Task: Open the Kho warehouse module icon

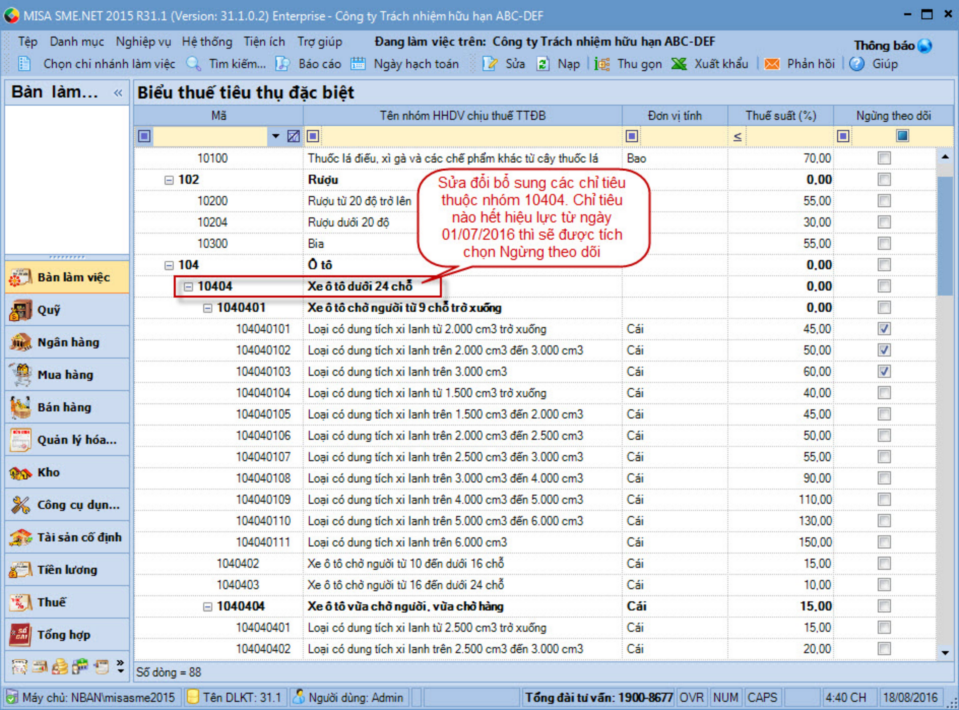Action: pyautogui.click(x=20, y=472)
